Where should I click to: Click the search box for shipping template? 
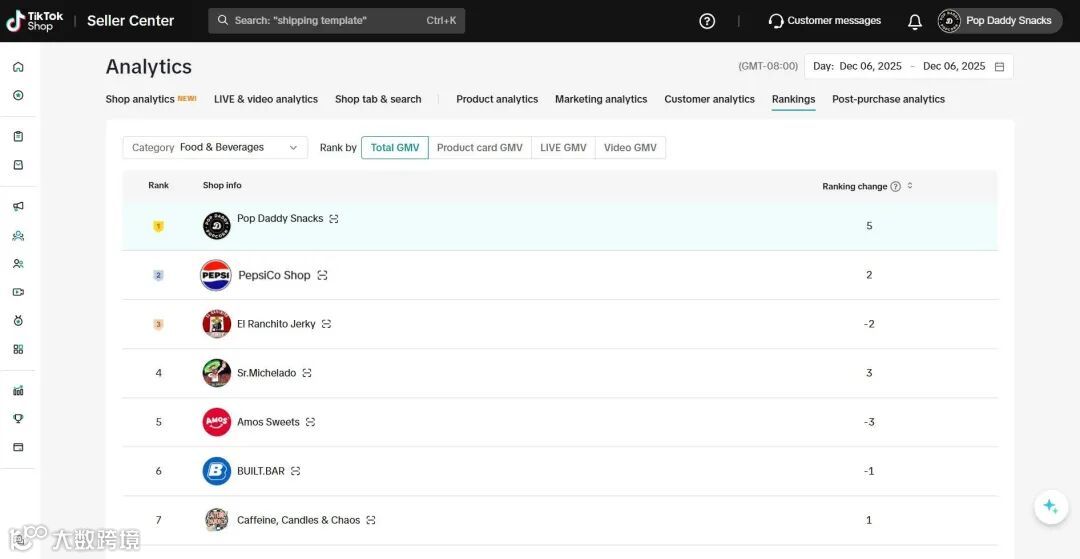coord(336,21)
